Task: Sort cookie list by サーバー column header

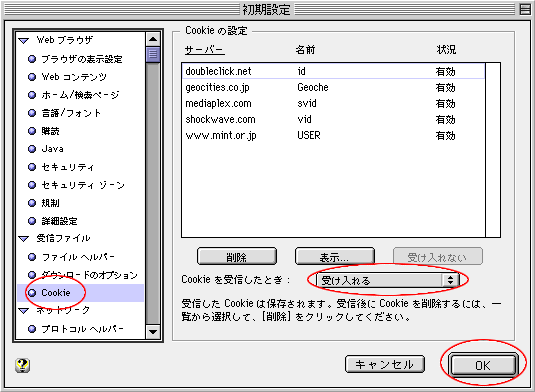Action: 204,50
